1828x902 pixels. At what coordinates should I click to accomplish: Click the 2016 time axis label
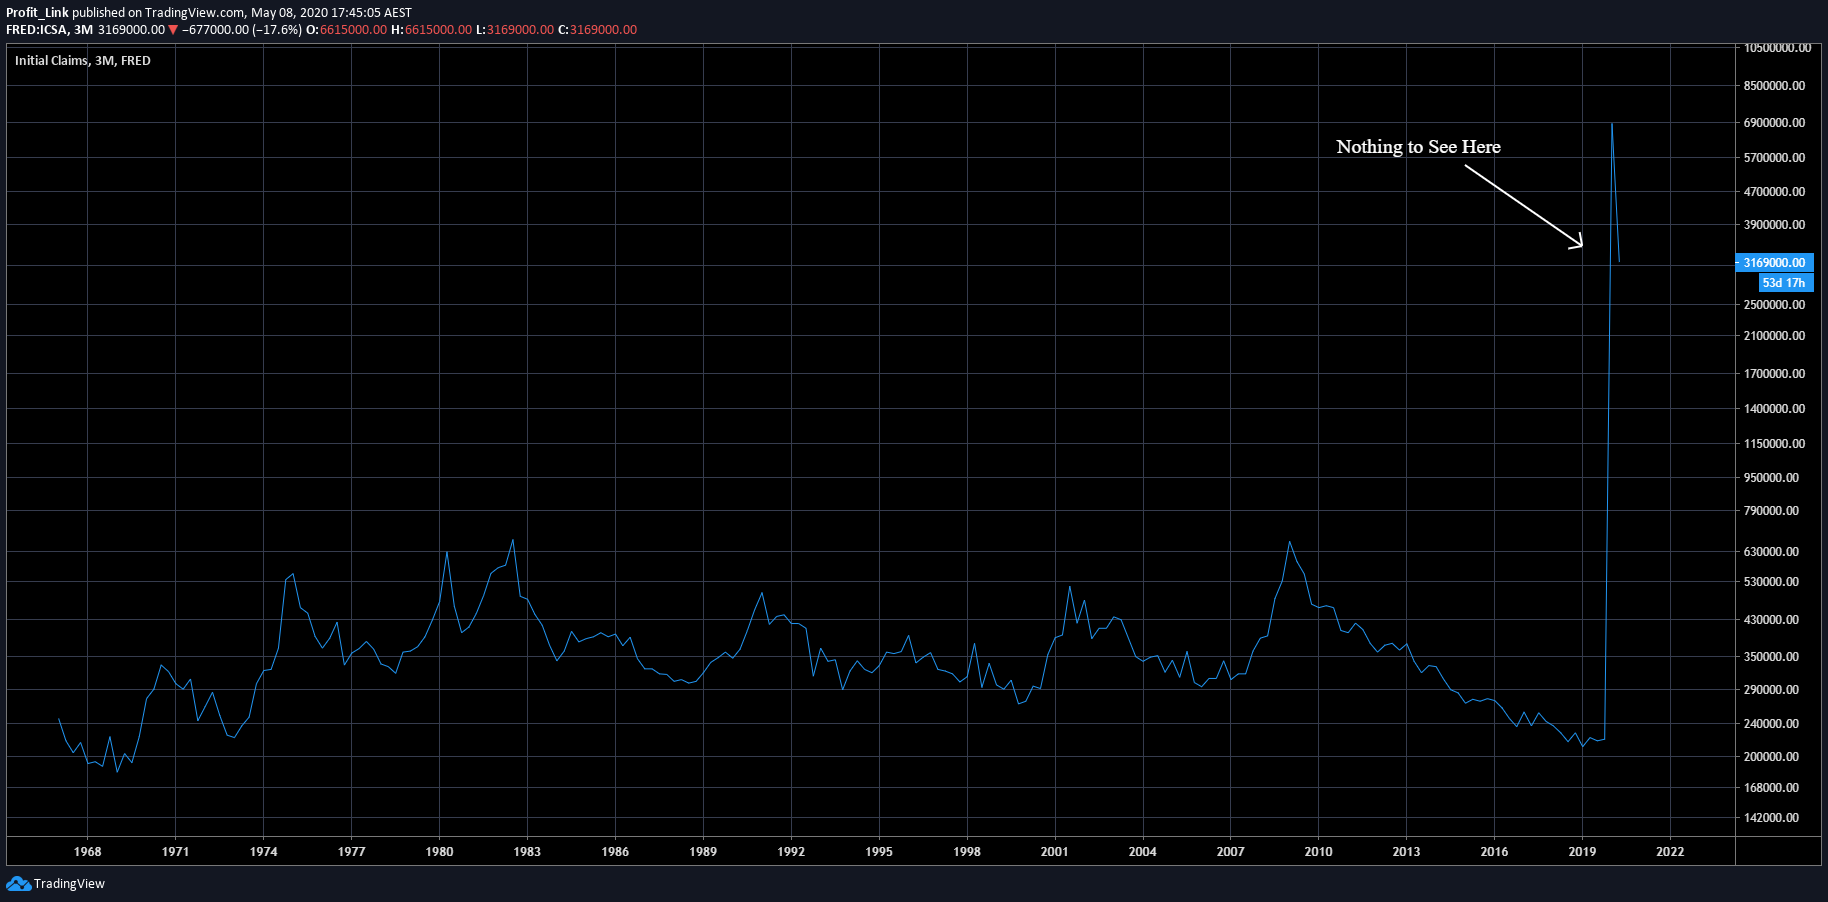(x=1494, y=851)
